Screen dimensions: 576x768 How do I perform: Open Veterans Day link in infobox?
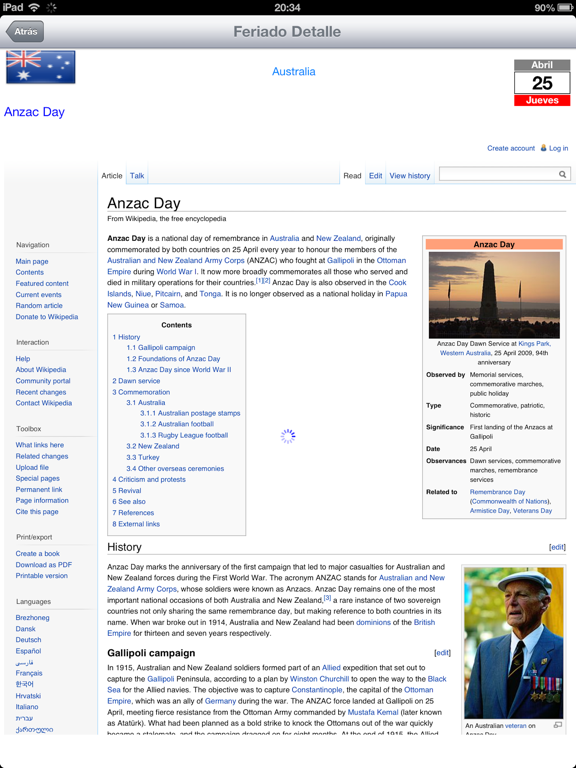click(x=532, y=510)
